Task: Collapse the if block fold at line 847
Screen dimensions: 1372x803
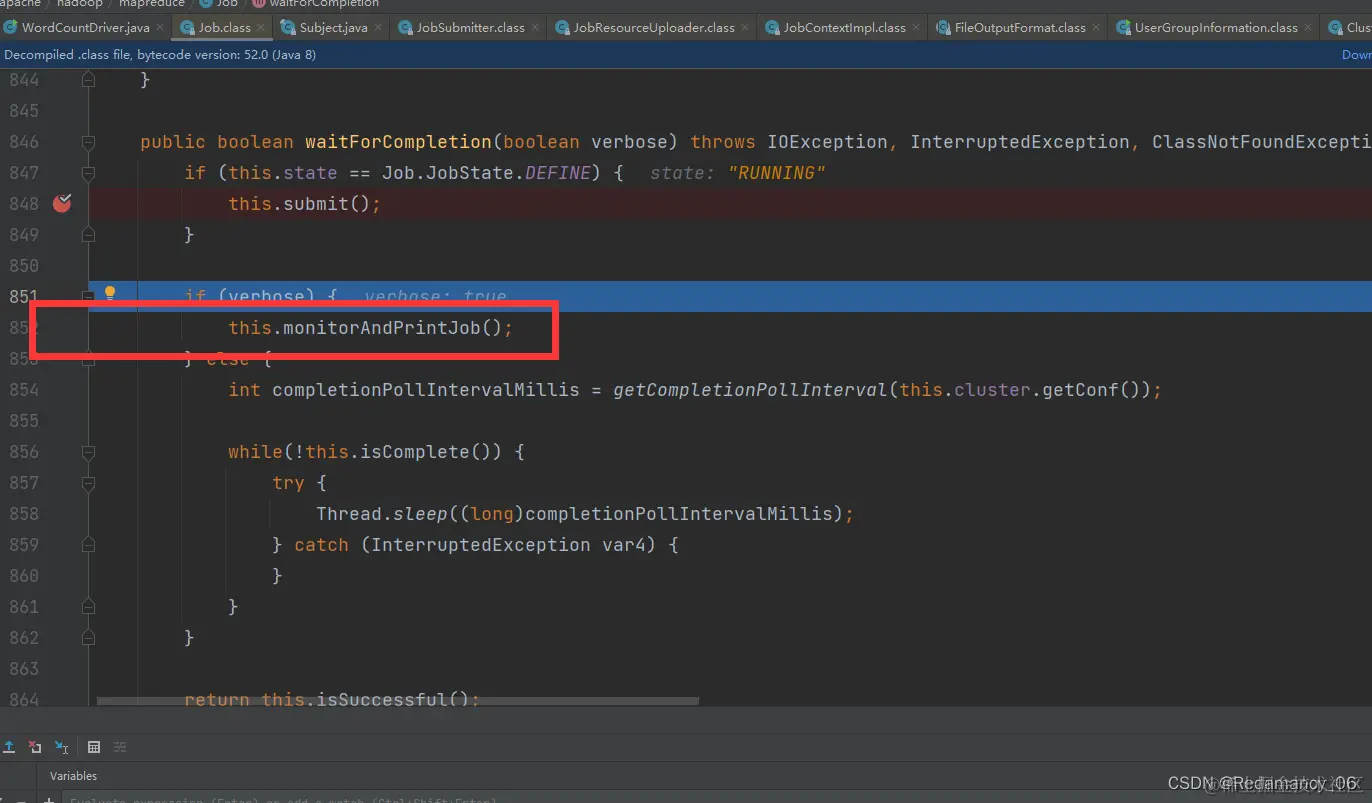Action: tap(88, 173)
